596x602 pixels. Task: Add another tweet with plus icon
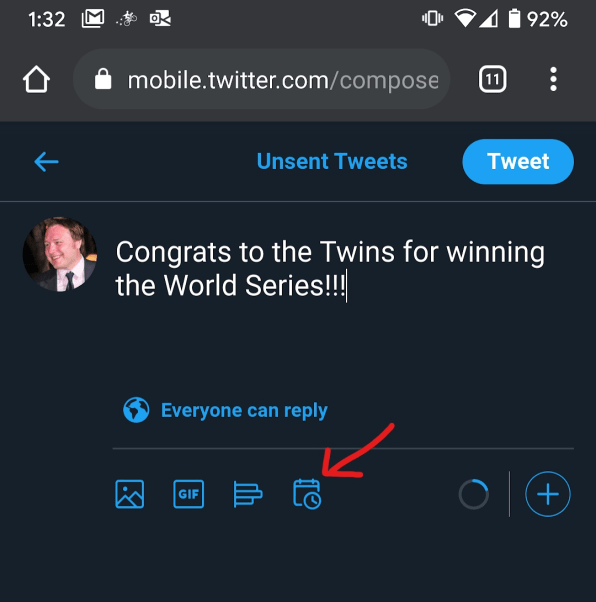click(548, 494)
